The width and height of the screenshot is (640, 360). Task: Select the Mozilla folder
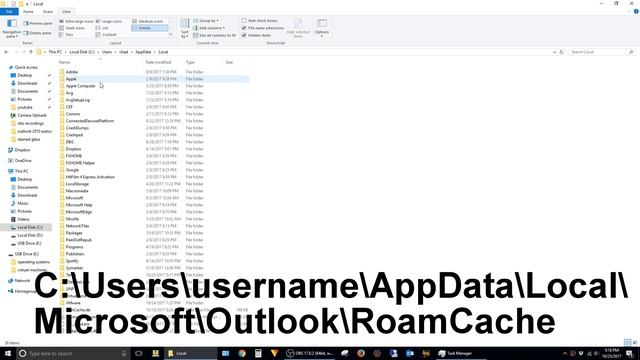72,219
